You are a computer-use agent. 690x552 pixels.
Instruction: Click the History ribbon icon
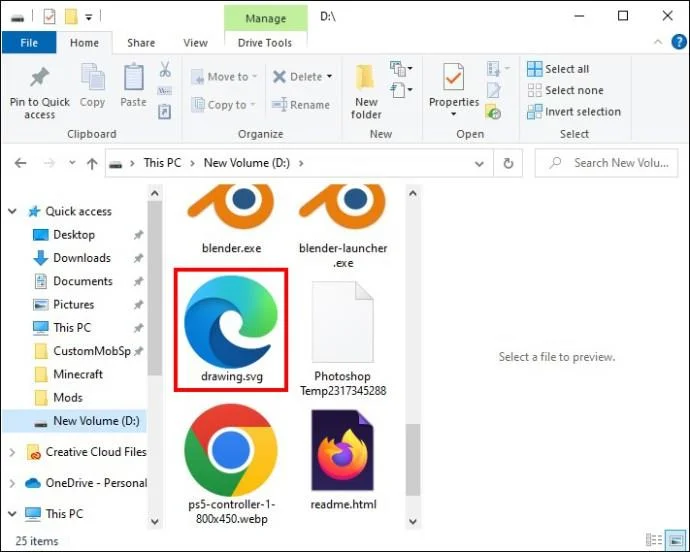pos(493,112)
